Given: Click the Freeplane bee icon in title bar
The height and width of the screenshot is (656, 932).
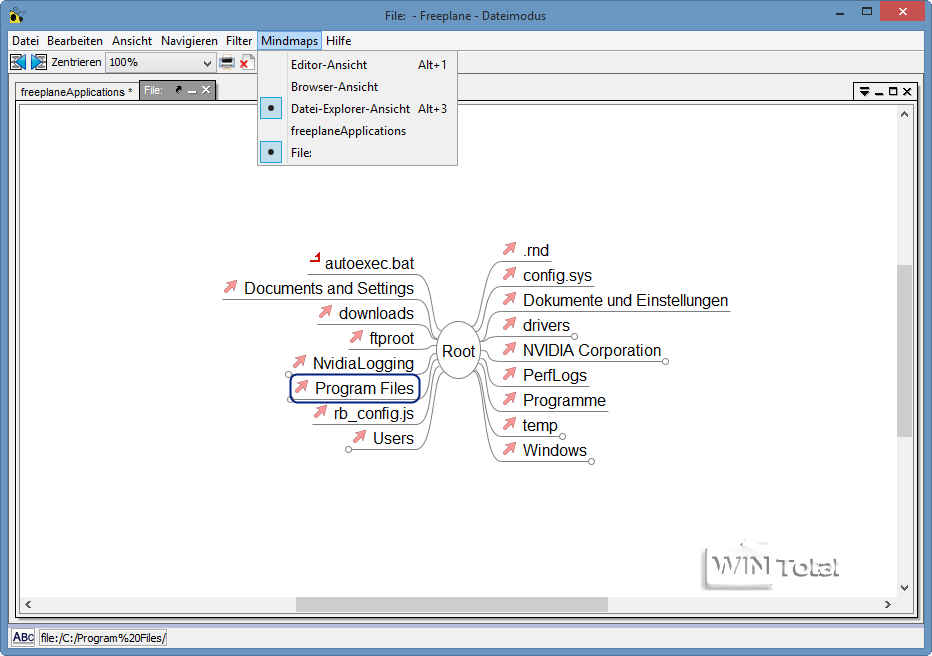Looking at the screenshot, I should 17,15.
